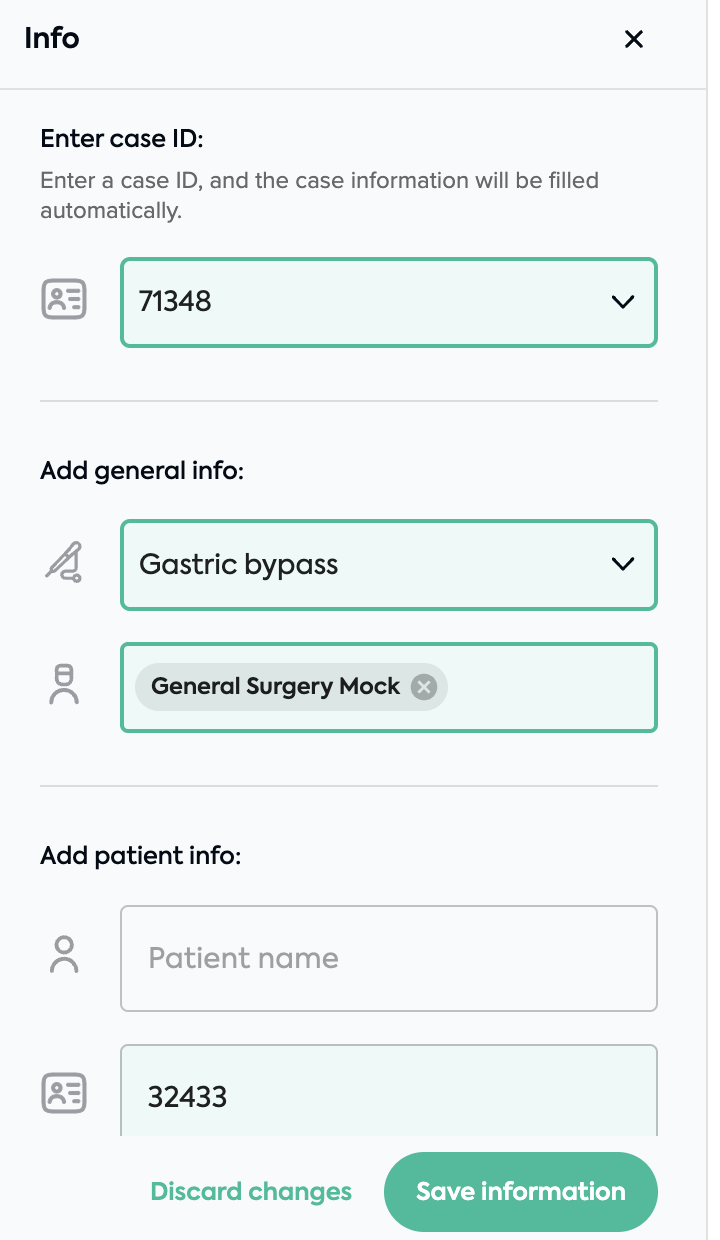720x1240 pixels.
Task: Focus the Patient name input field
Action: click(x=389, y=958)
